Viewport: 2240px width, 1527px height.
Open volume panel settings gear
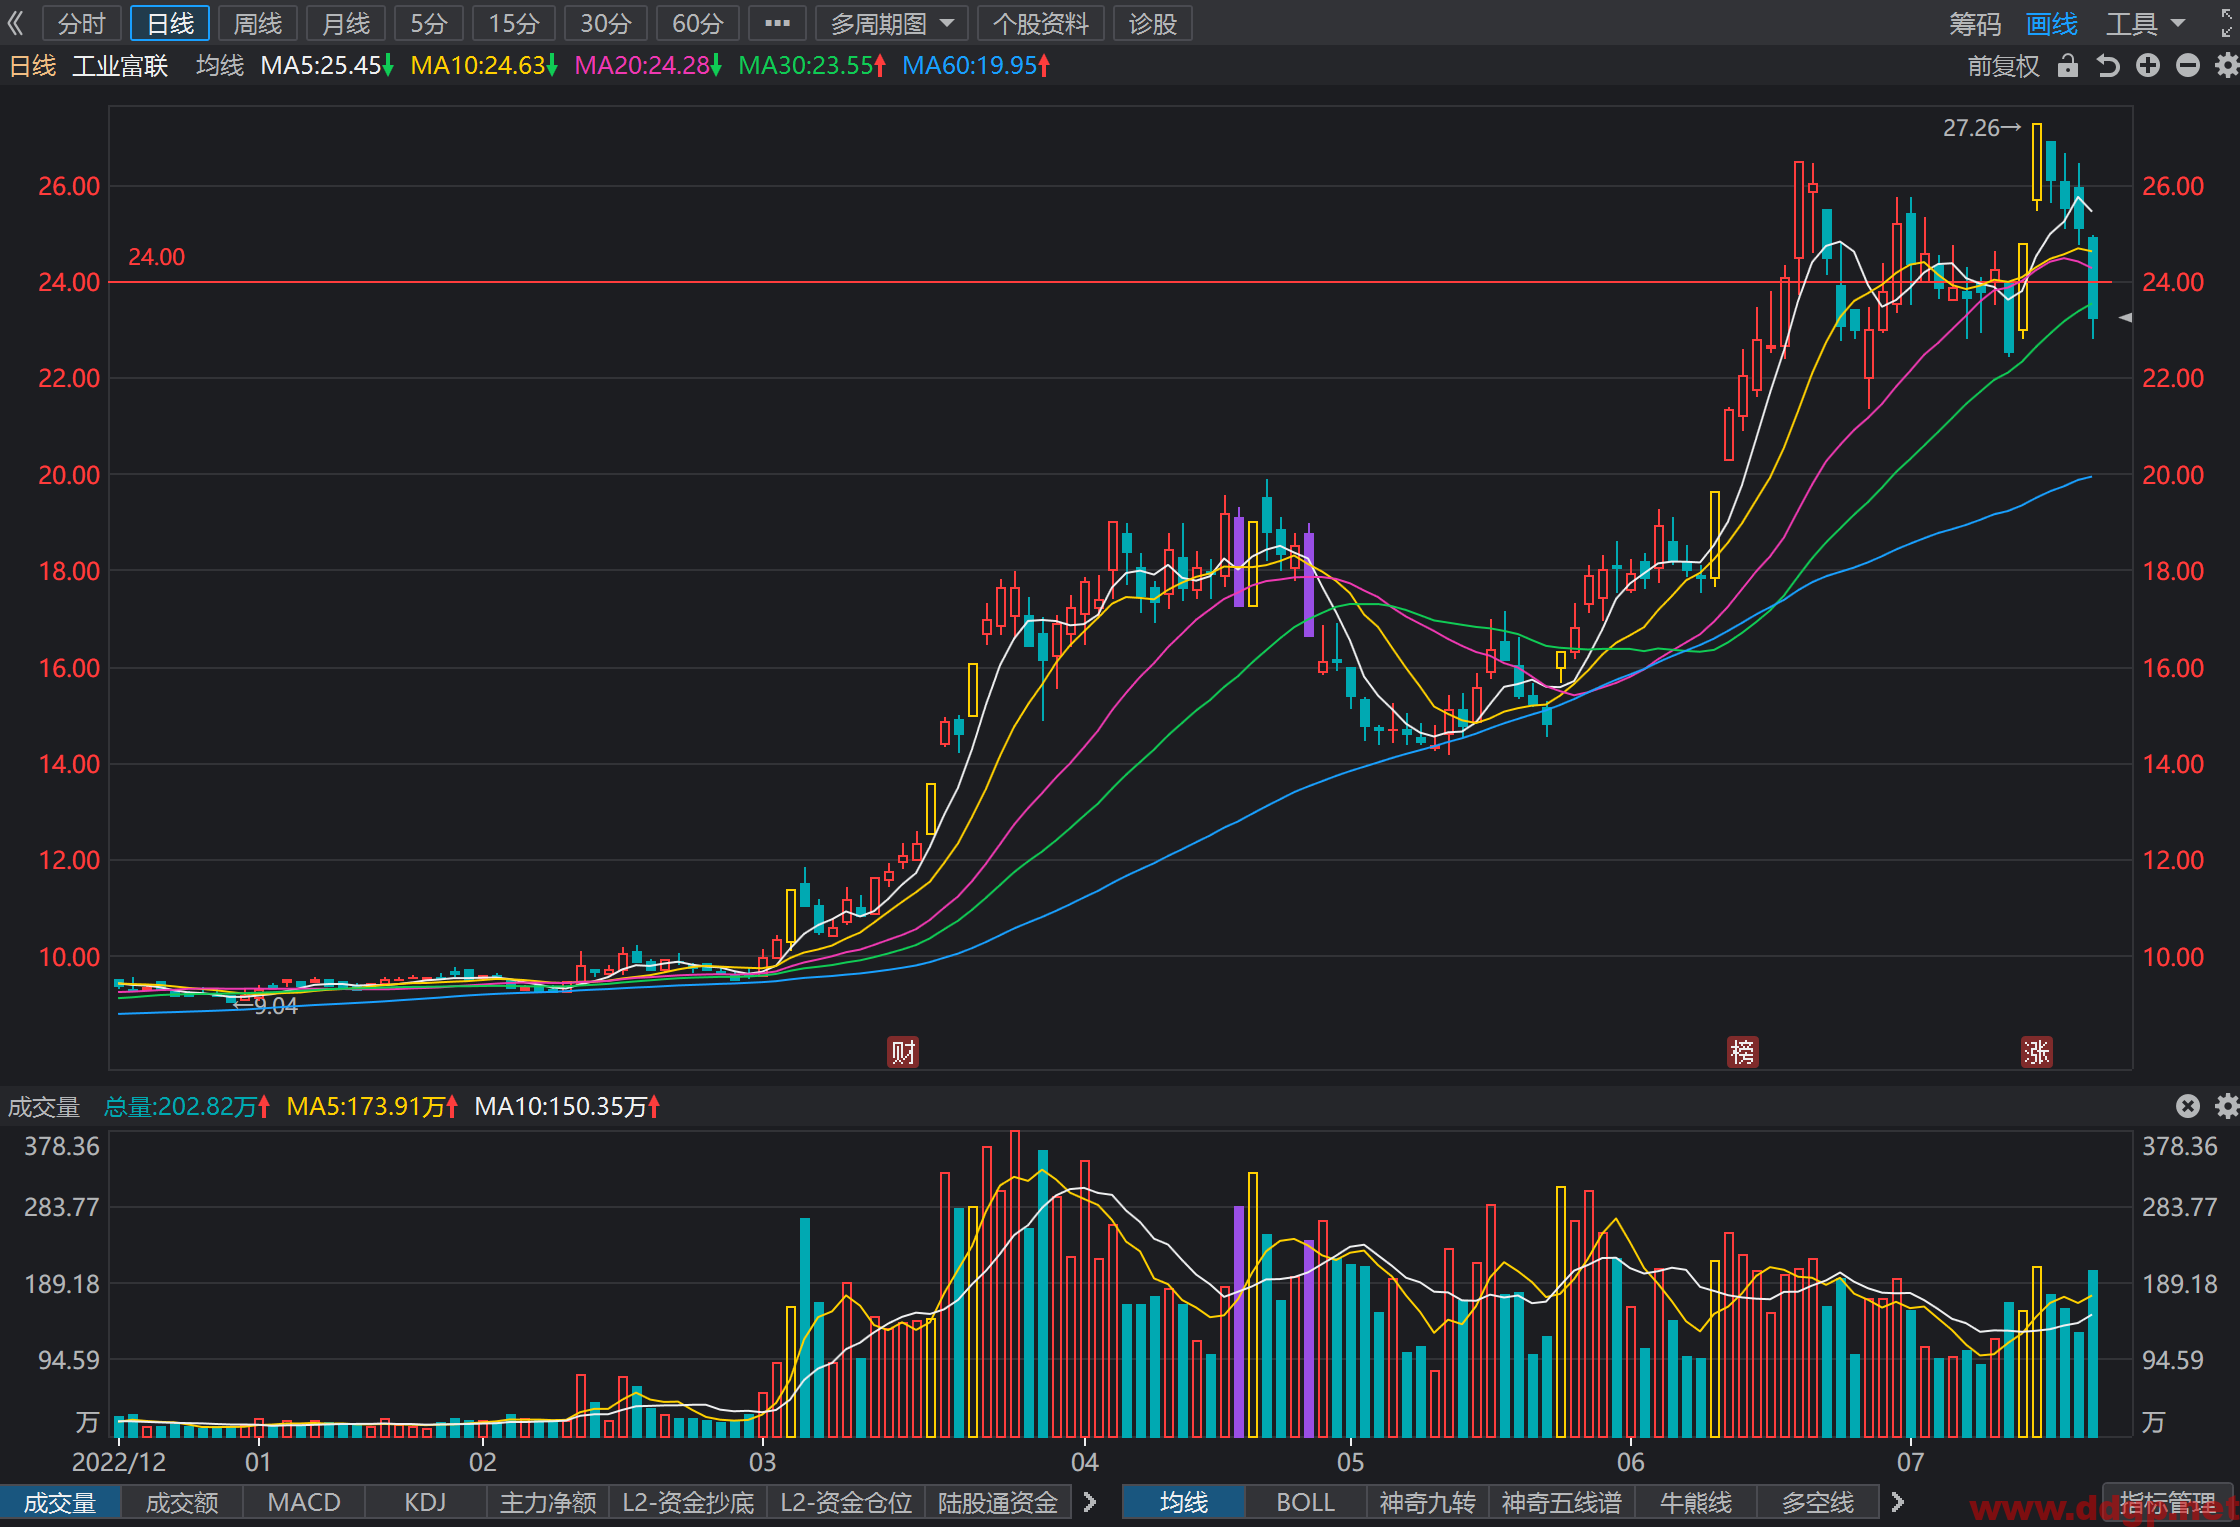tap(2226, 1105)
